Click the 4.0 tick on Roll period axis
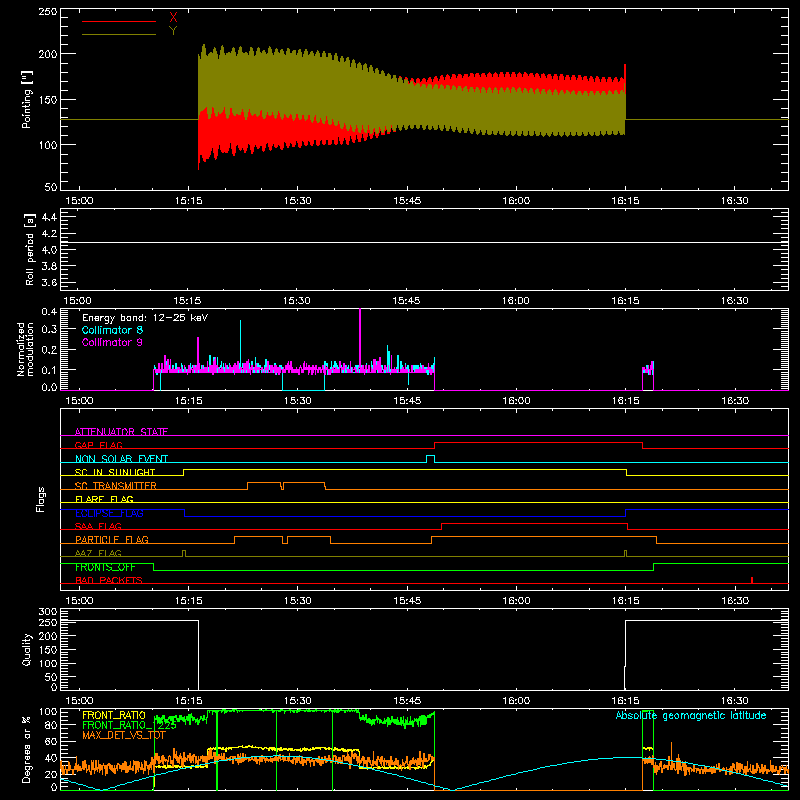Image resolution: width=800 pixels, height=800 pixels. (x=49, y=249)
